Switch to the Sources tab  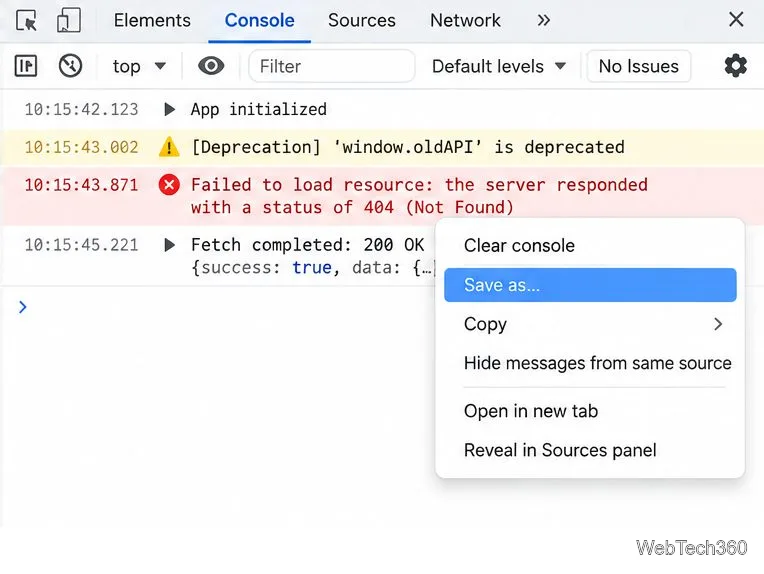pos(362,20)
